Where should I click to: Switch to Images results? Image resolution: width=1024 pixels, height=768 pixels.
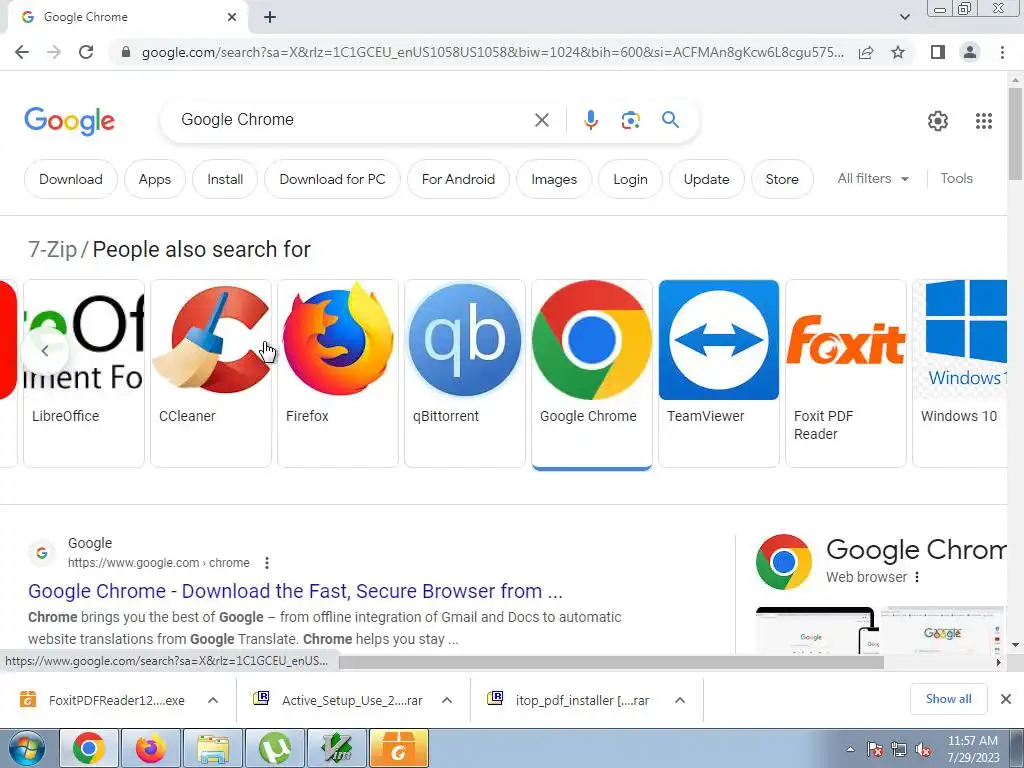554,179
